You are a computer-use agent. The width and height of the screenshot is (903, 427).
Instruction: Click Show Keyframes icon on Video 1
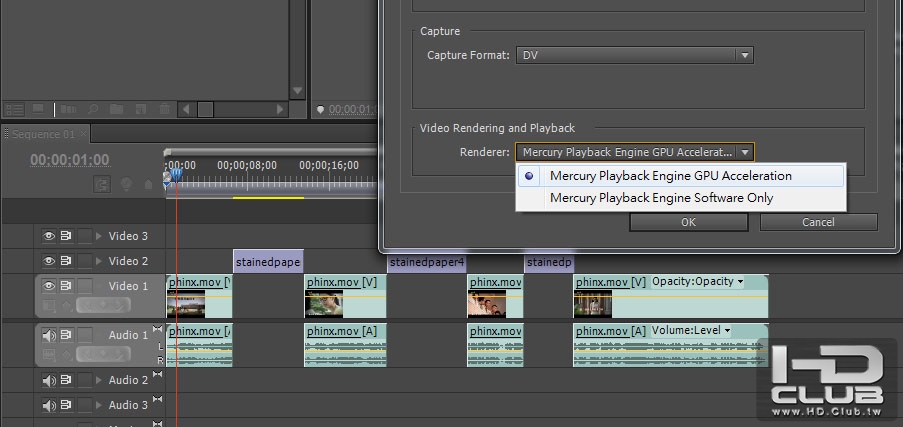(x=66, y=306)
